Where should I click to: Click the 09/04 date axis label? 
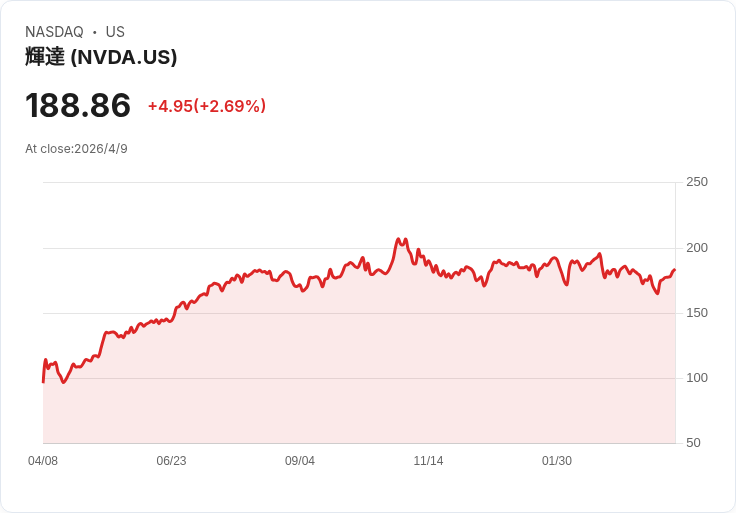point(300,461)
